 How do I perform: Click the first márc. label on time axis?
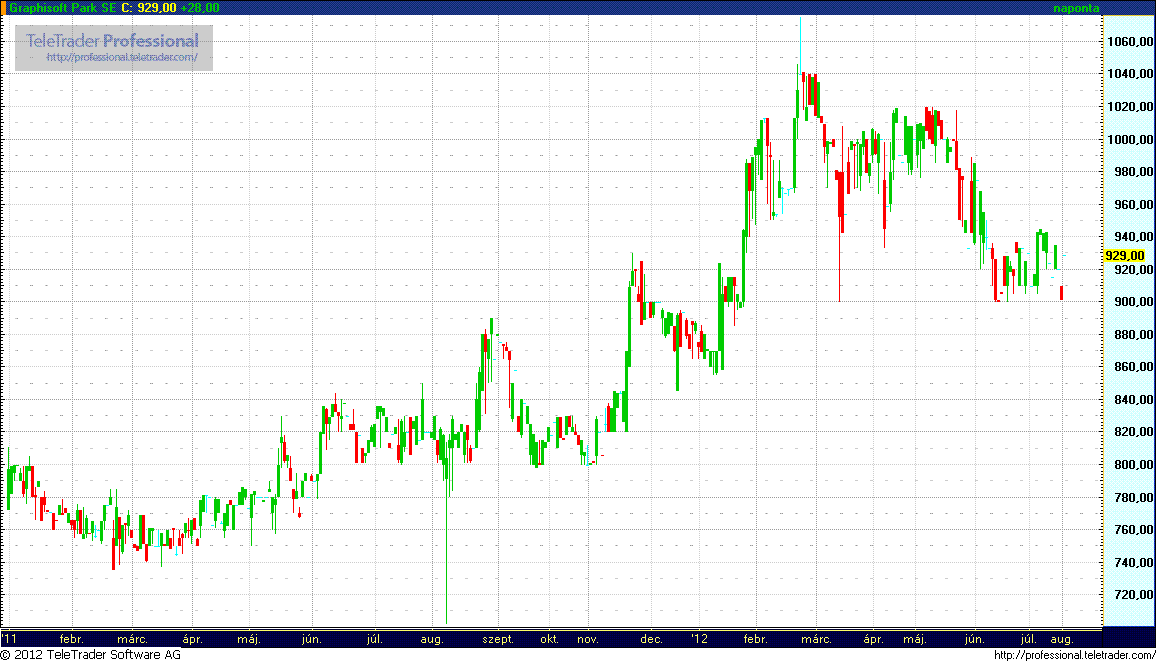coord(133,639)
